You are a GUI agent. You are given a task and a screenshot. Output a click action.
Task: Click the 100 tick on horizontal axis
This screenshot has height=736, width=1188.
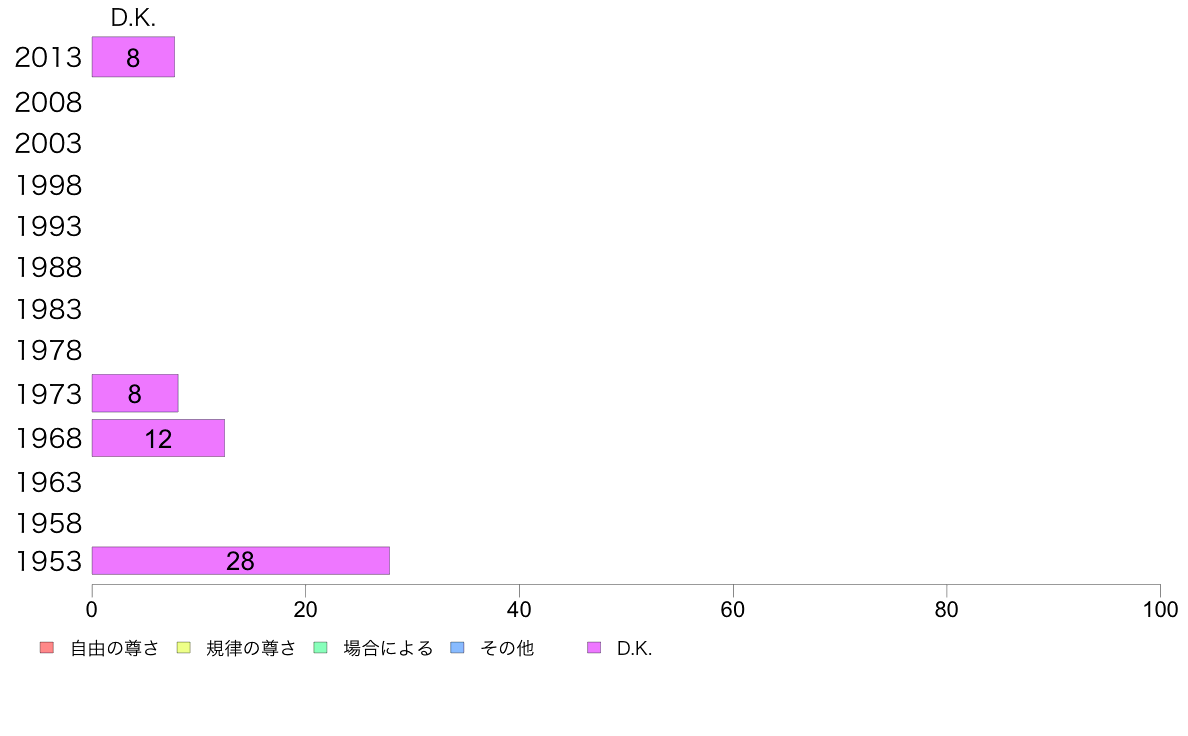[1160, 609]
